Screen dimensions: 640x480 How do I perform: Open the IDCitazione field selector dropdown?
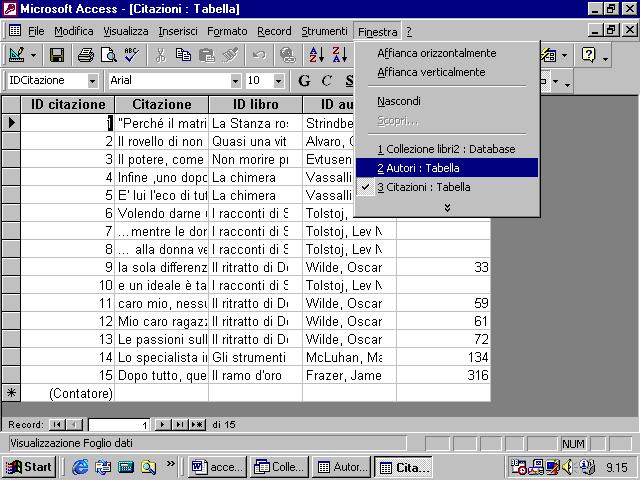(93, 81)
